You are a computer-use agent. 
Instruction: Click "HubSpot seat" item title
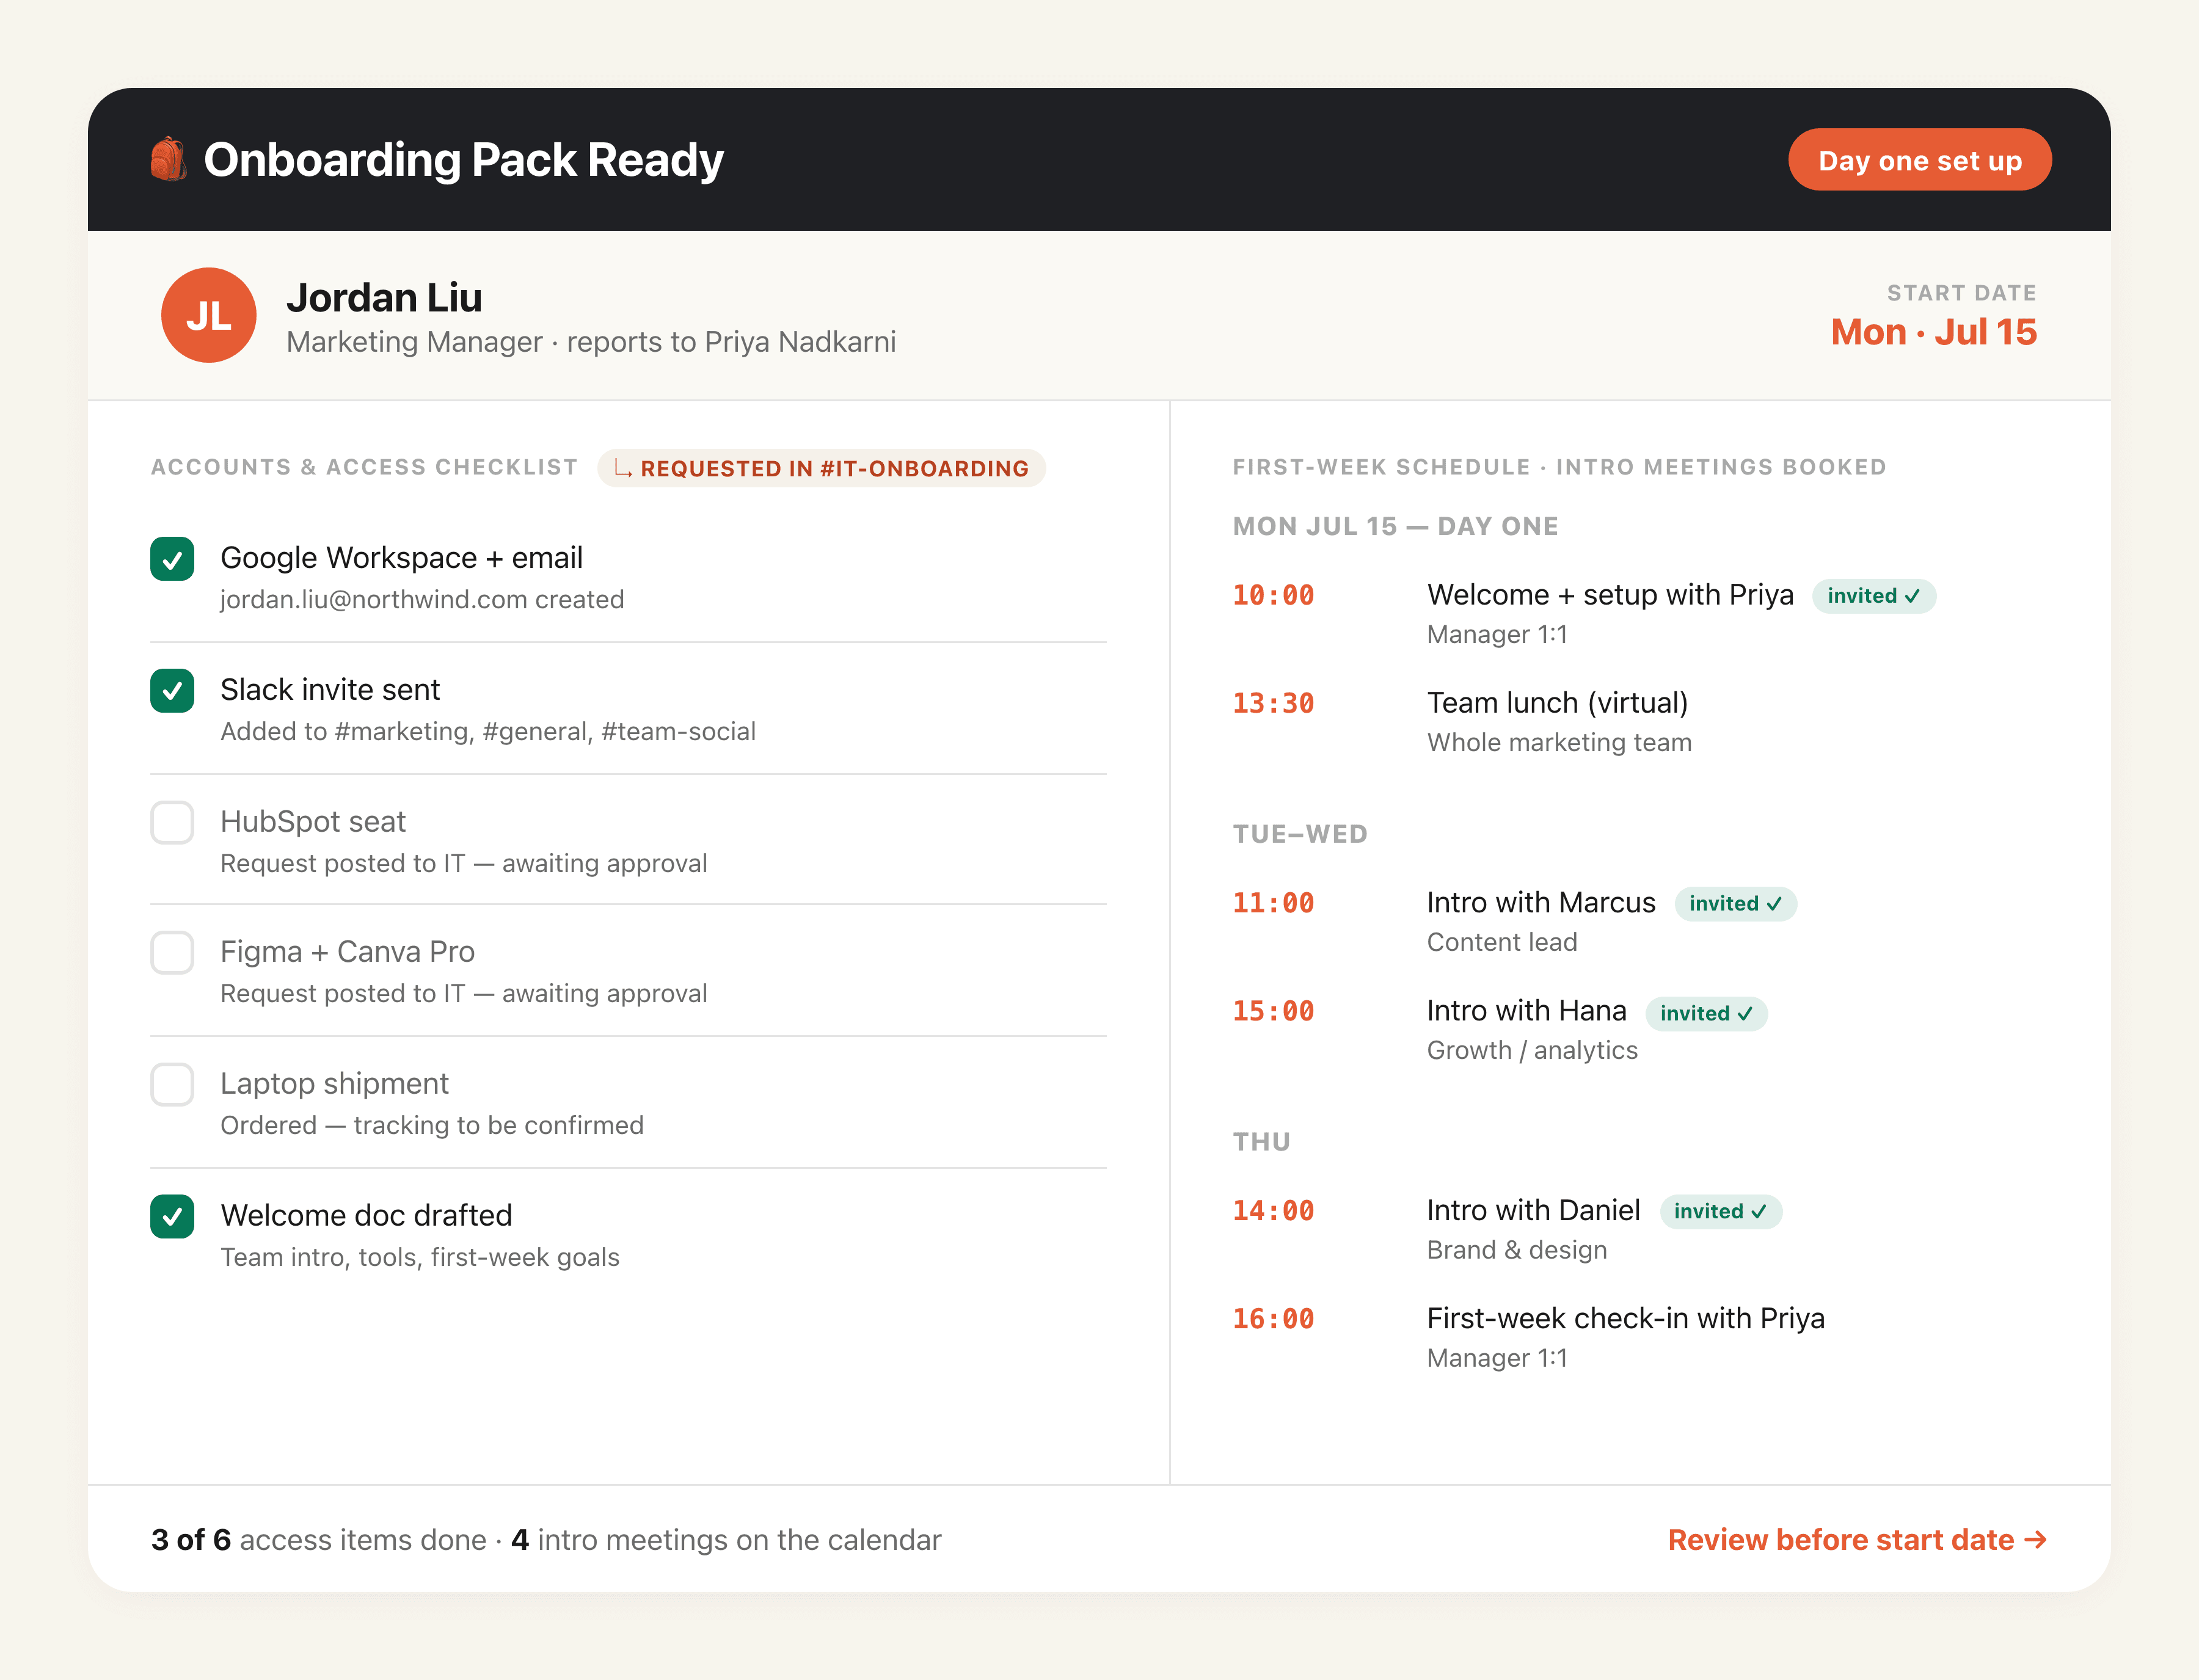(313, 821)
